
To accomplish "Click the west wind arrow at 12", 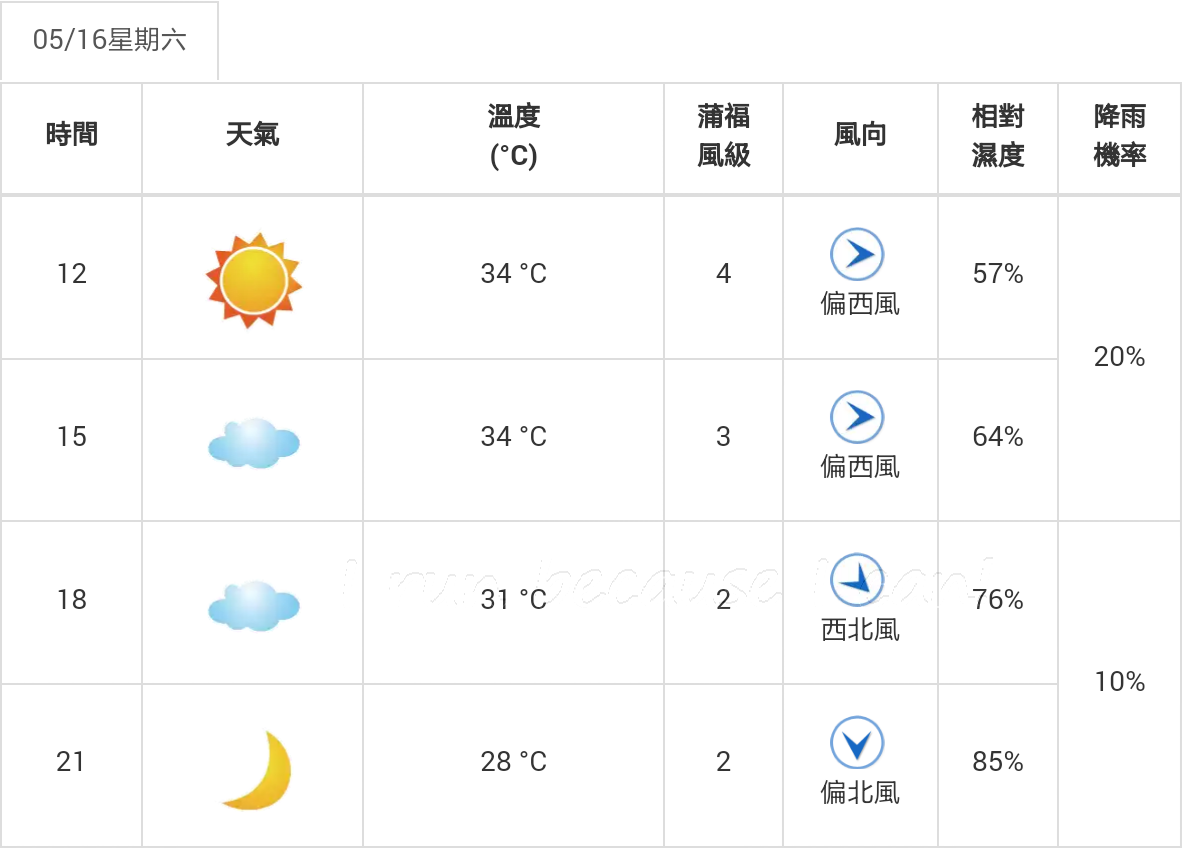I will tap(857, 255).
